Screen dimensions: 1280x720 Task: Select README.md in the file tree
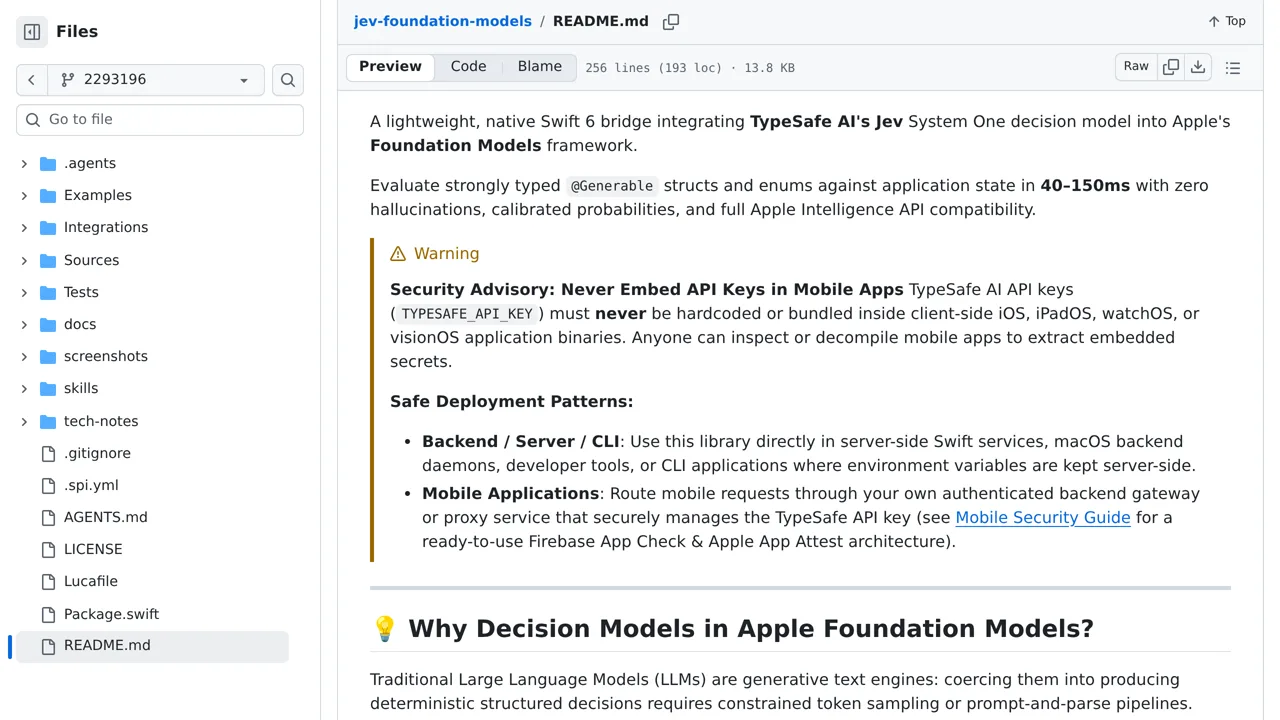(152, 646)
